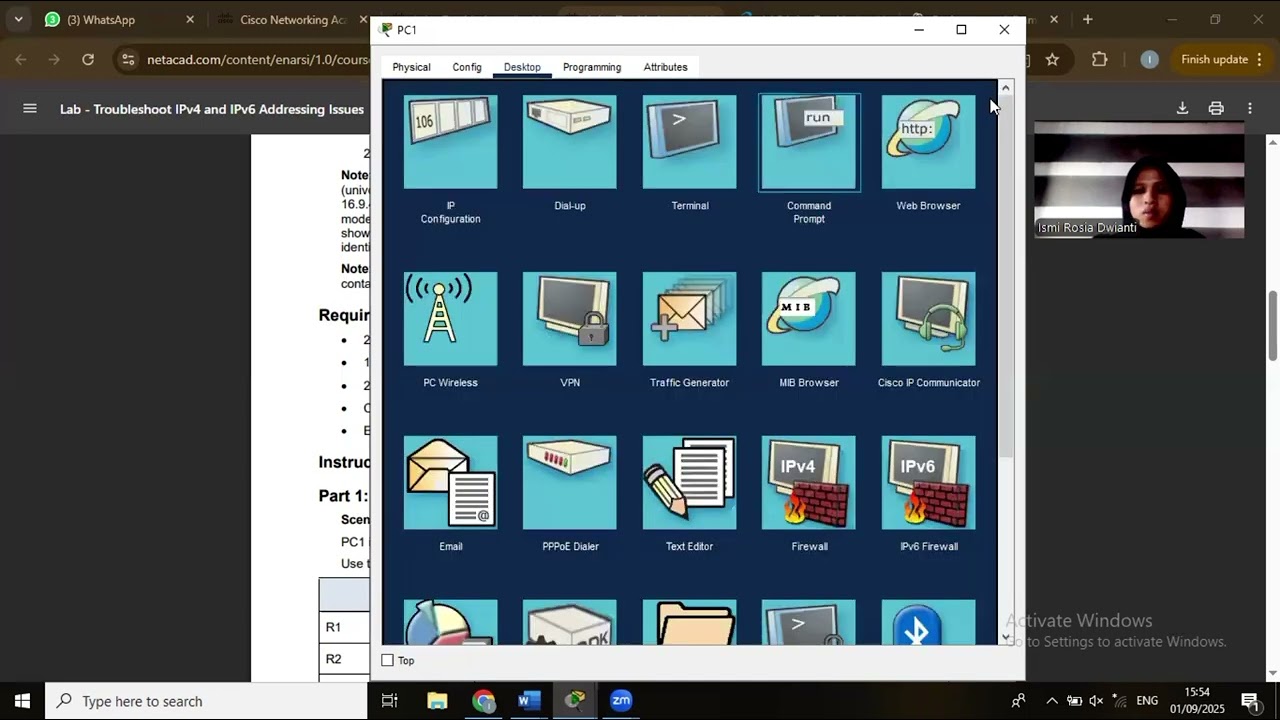Open the IPv6 Firewall settings
The width and height of the screenshot is (1280, 720).
point(928,483)
